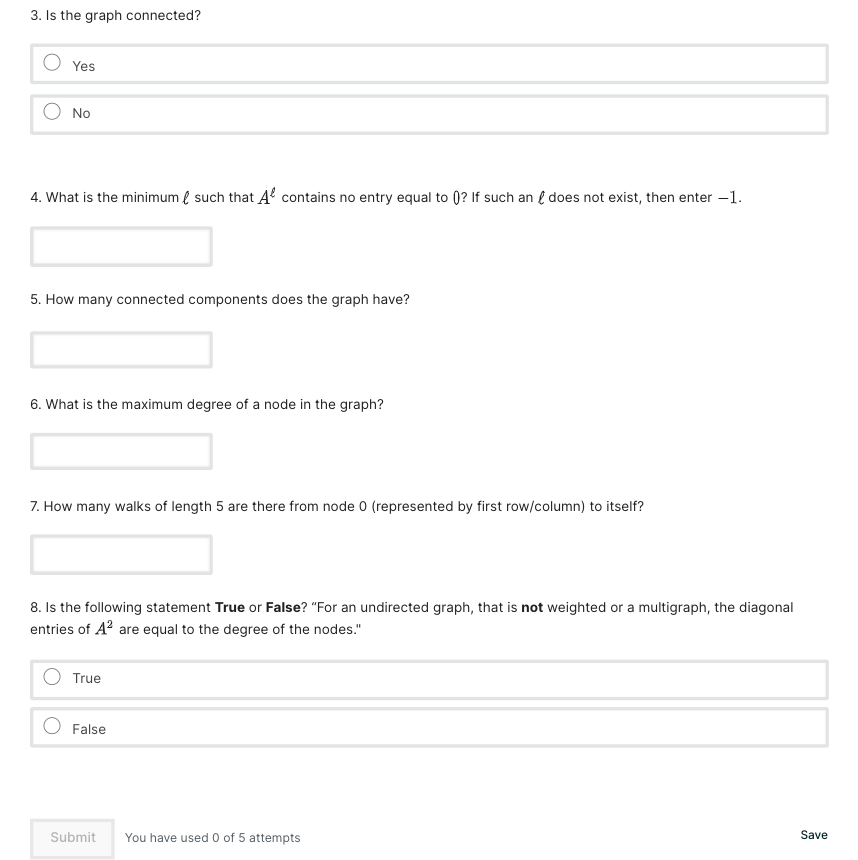Viewport: 858px width, 860px height.
Task: Click the question 7 walks from node 0 text
Action: tap(337, 506)
